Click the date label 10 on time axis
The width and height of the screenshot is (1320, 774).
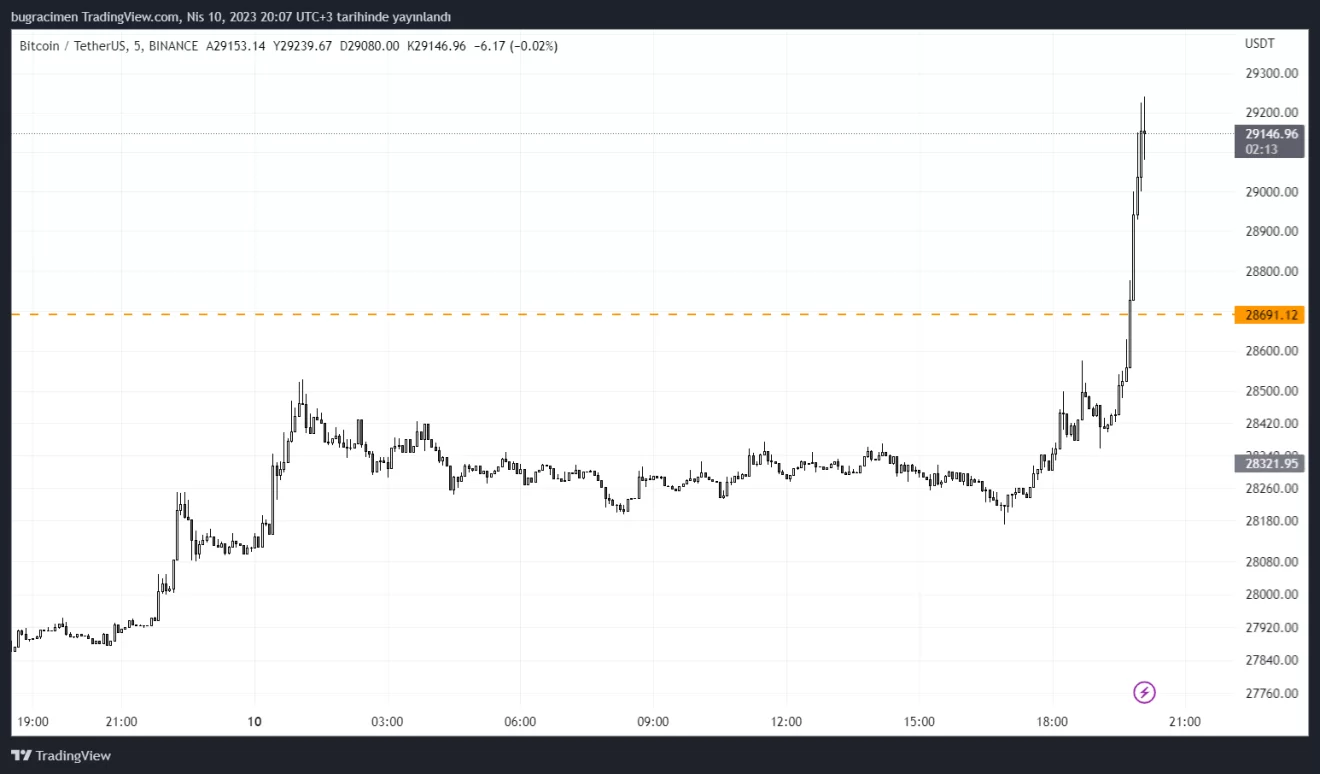(x=255, y=721)
